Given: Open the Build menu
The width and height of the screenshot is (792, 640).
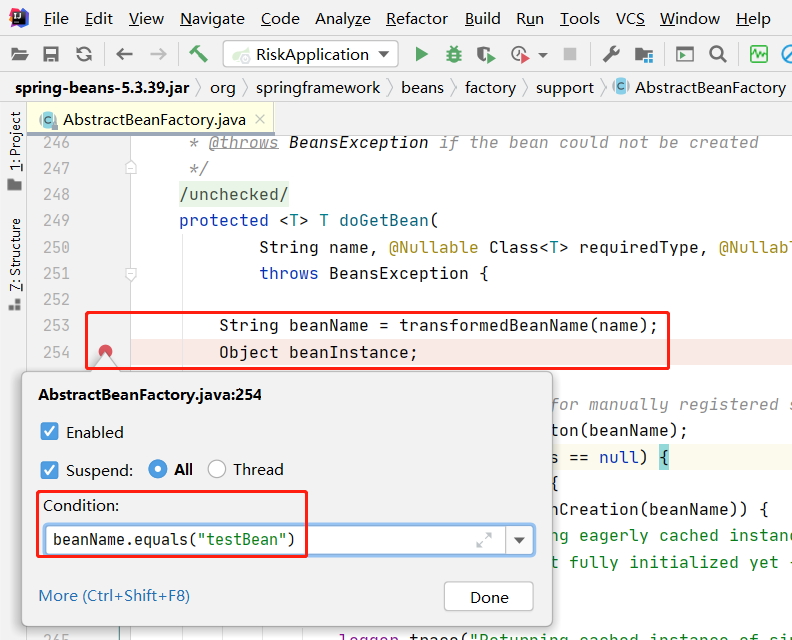Looking at the screenshot, I should 483,19.
